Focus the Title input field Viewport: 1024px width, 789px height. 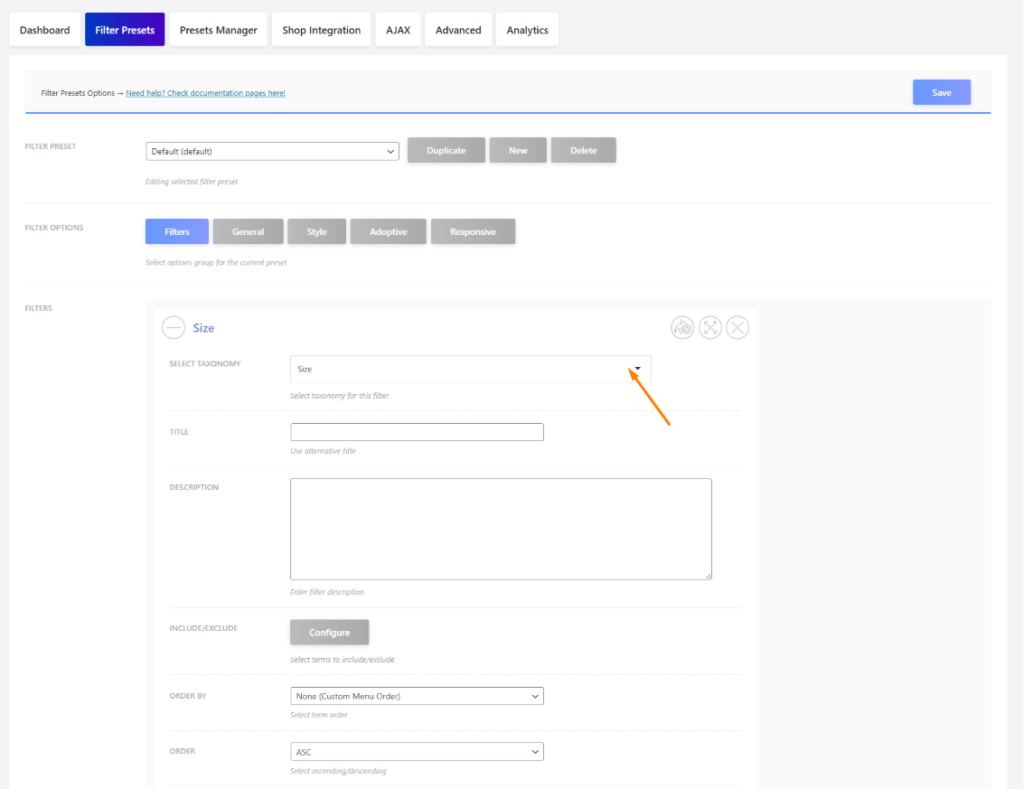[x=417, y=432]
